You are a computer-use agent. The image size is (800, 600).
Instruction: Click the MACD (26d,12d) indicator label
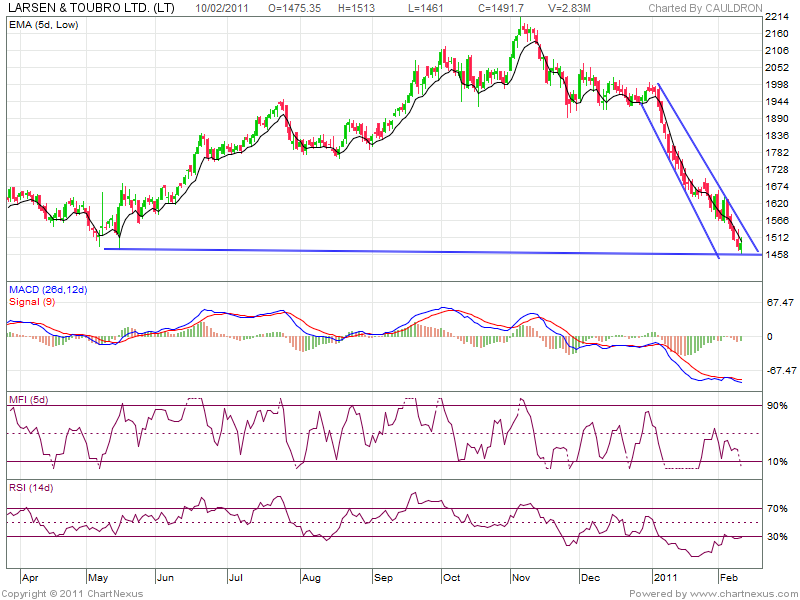50,289
